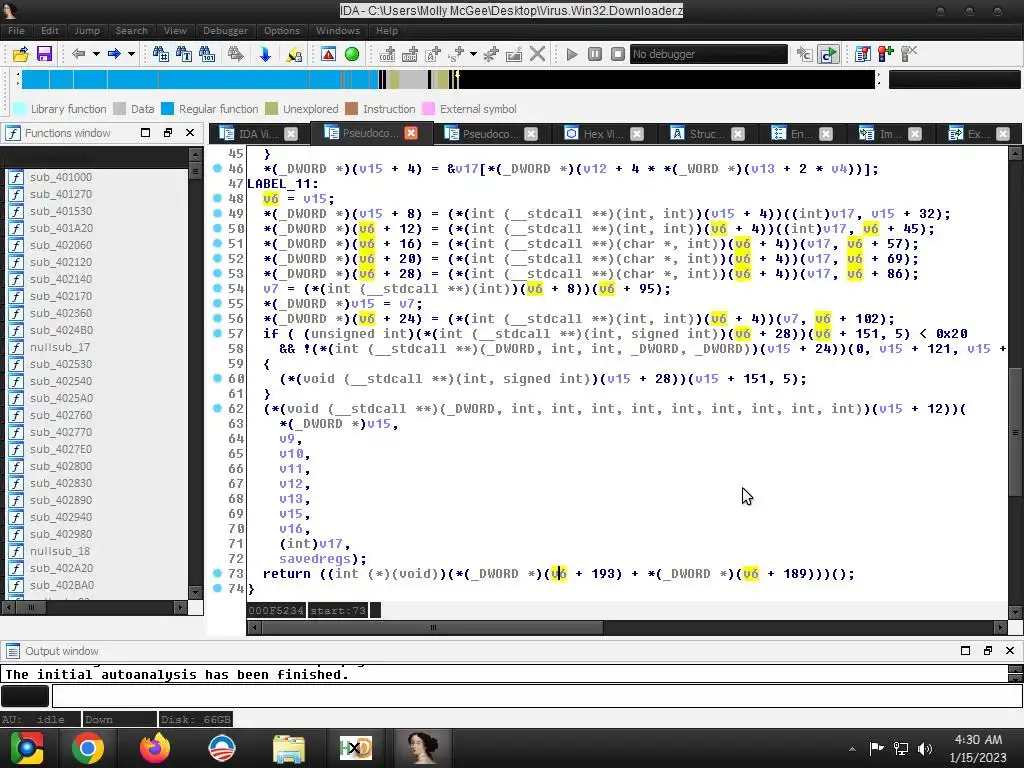Save the database with the floppy icon
The width and height of the screenshot is (1024, 768).
pyautogui.click(x=44, y=54)
